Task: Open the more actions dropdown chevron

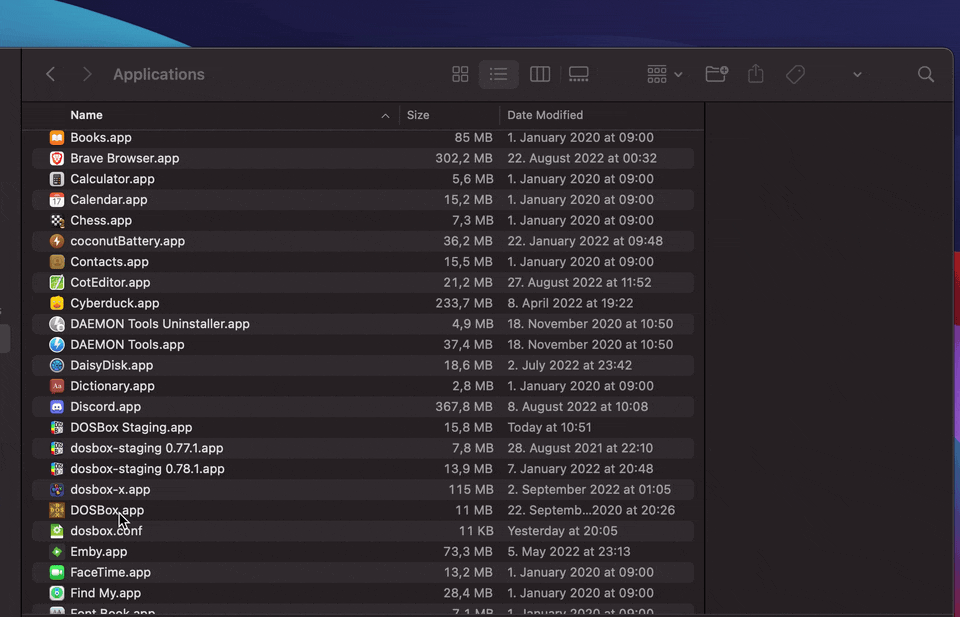Action: coord(857,74)
